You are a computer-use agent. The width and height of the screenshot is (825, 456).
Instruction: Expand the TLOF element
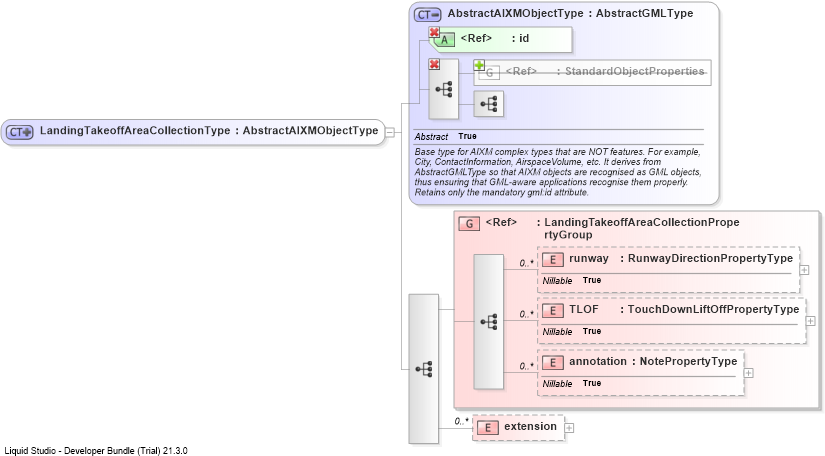[x=810, y=321]
